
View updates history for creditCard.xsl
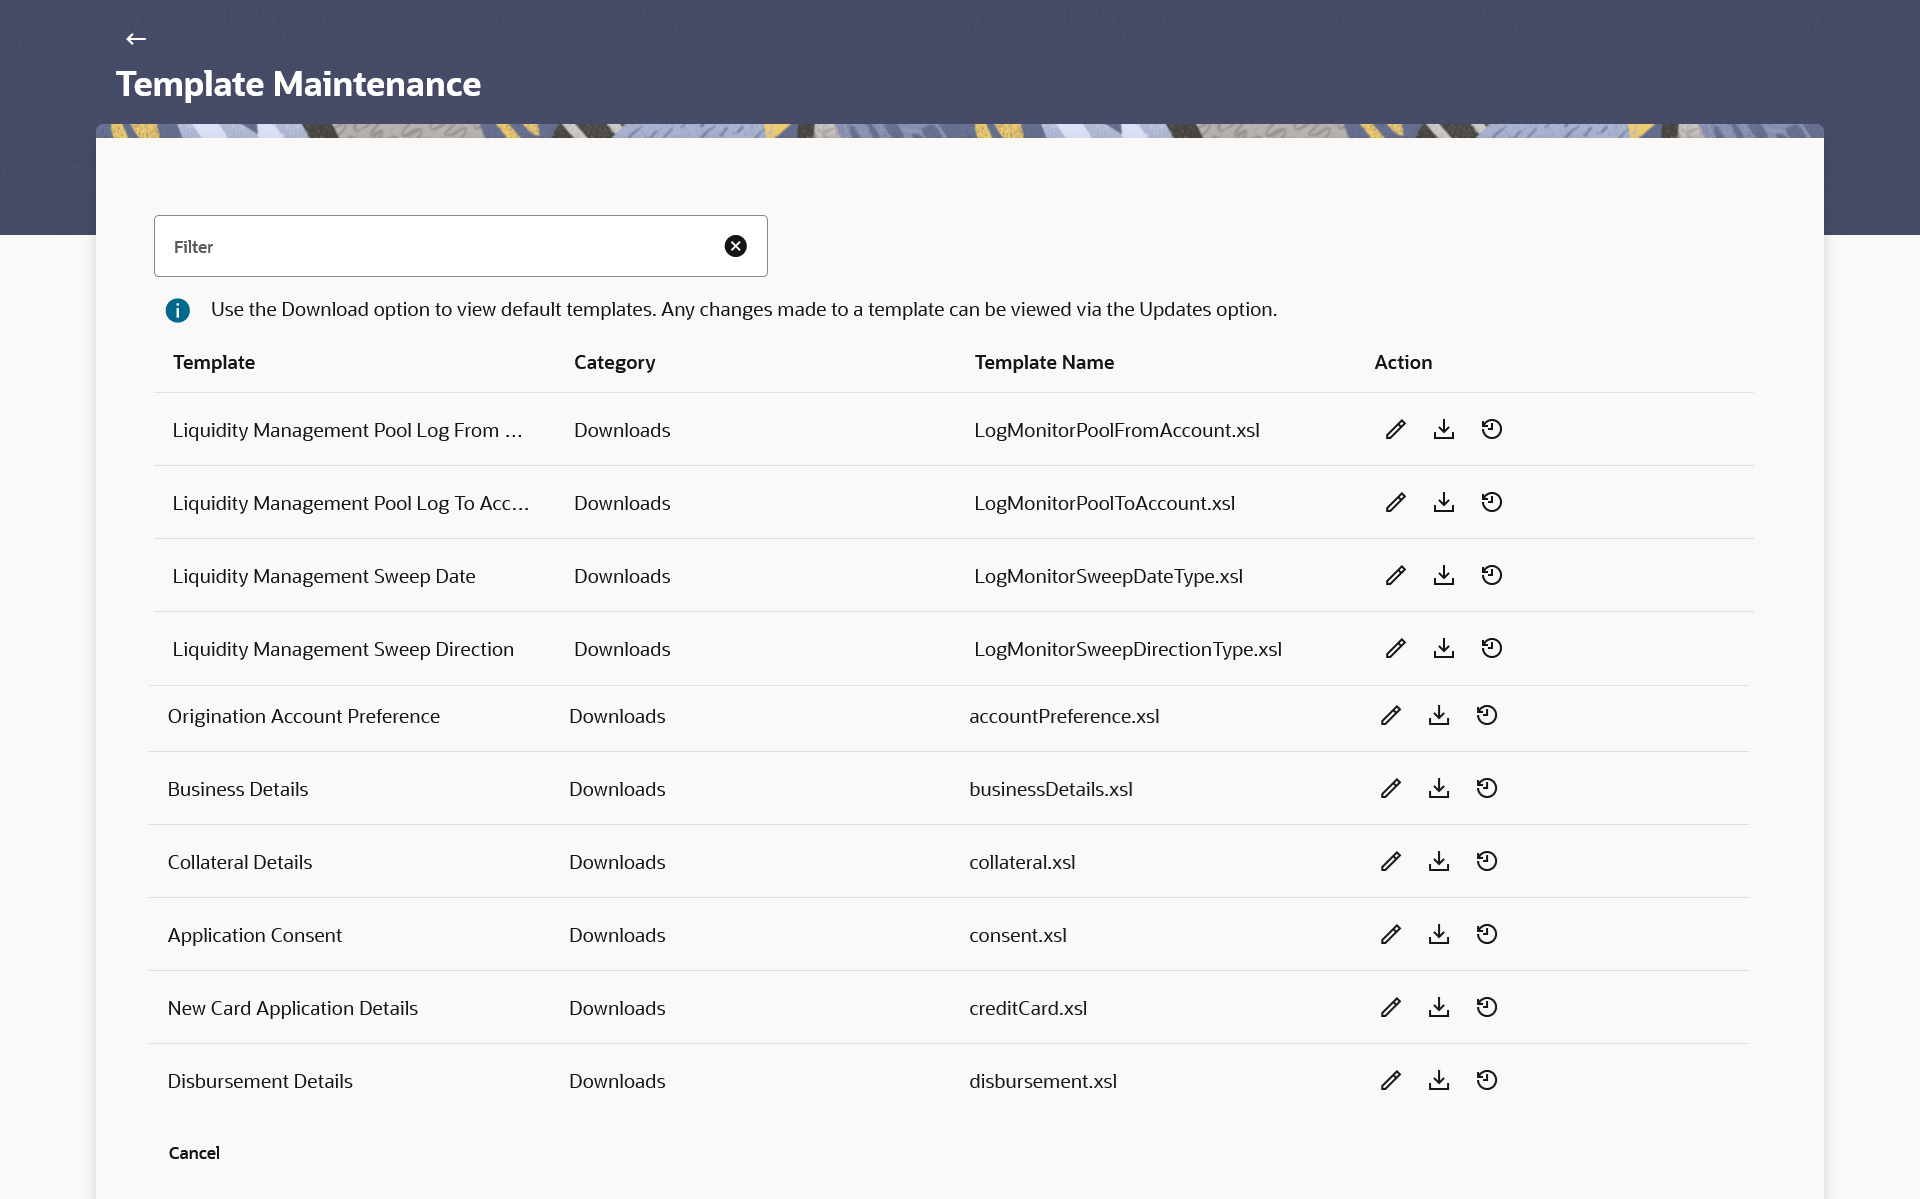pyautogui.click(x=1486, y=1008)
